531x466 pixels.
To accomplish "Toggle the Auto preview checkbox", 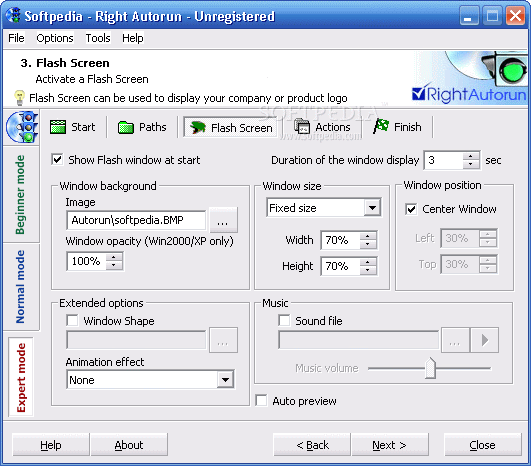I will pyautogui.click(x=261, y=400).
